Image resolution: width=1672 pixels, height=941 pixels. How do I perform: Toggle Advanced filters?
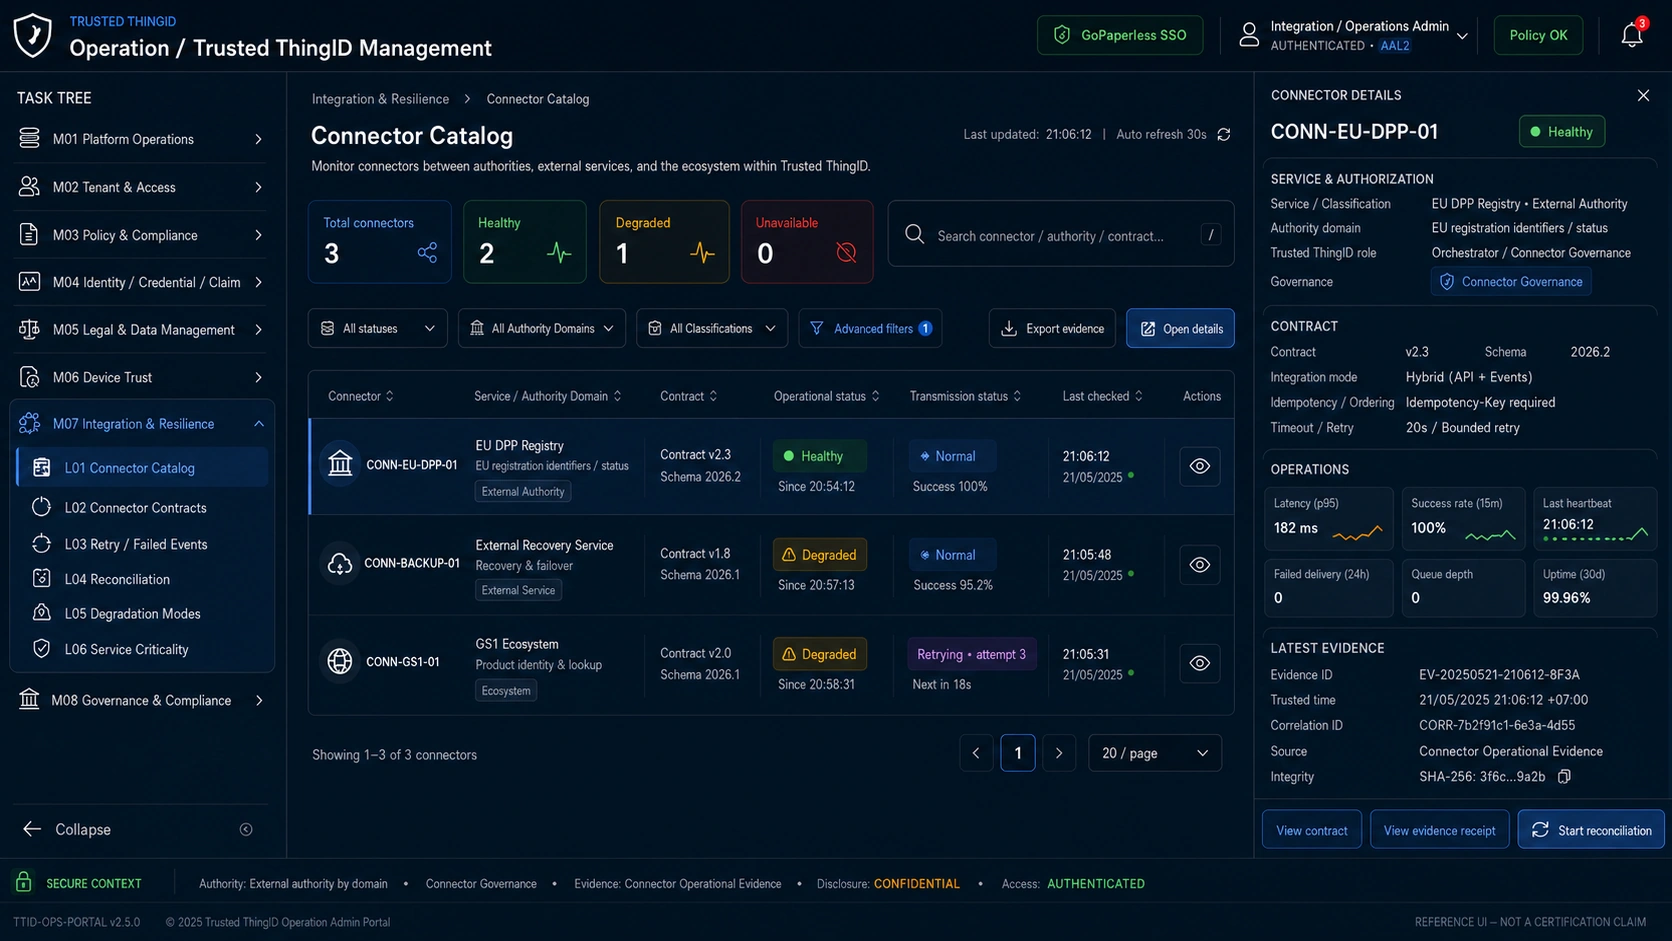click(x=870, y=328)
